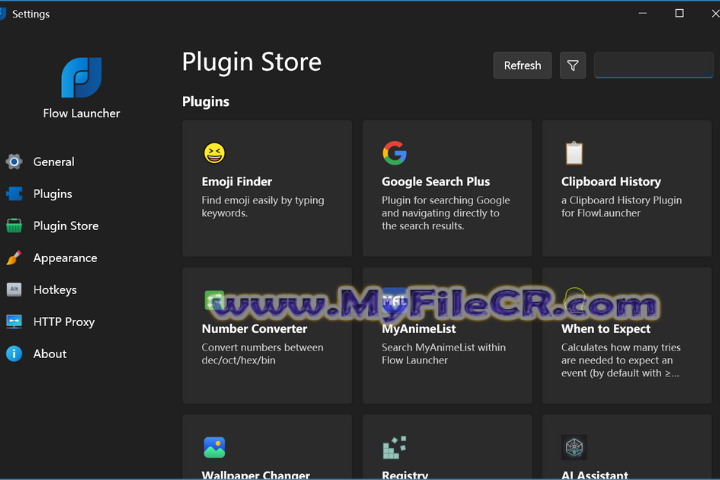Open the AI Assistant plugin title
The width and height of the screenshot is (720, 480).
coord(595,475)
